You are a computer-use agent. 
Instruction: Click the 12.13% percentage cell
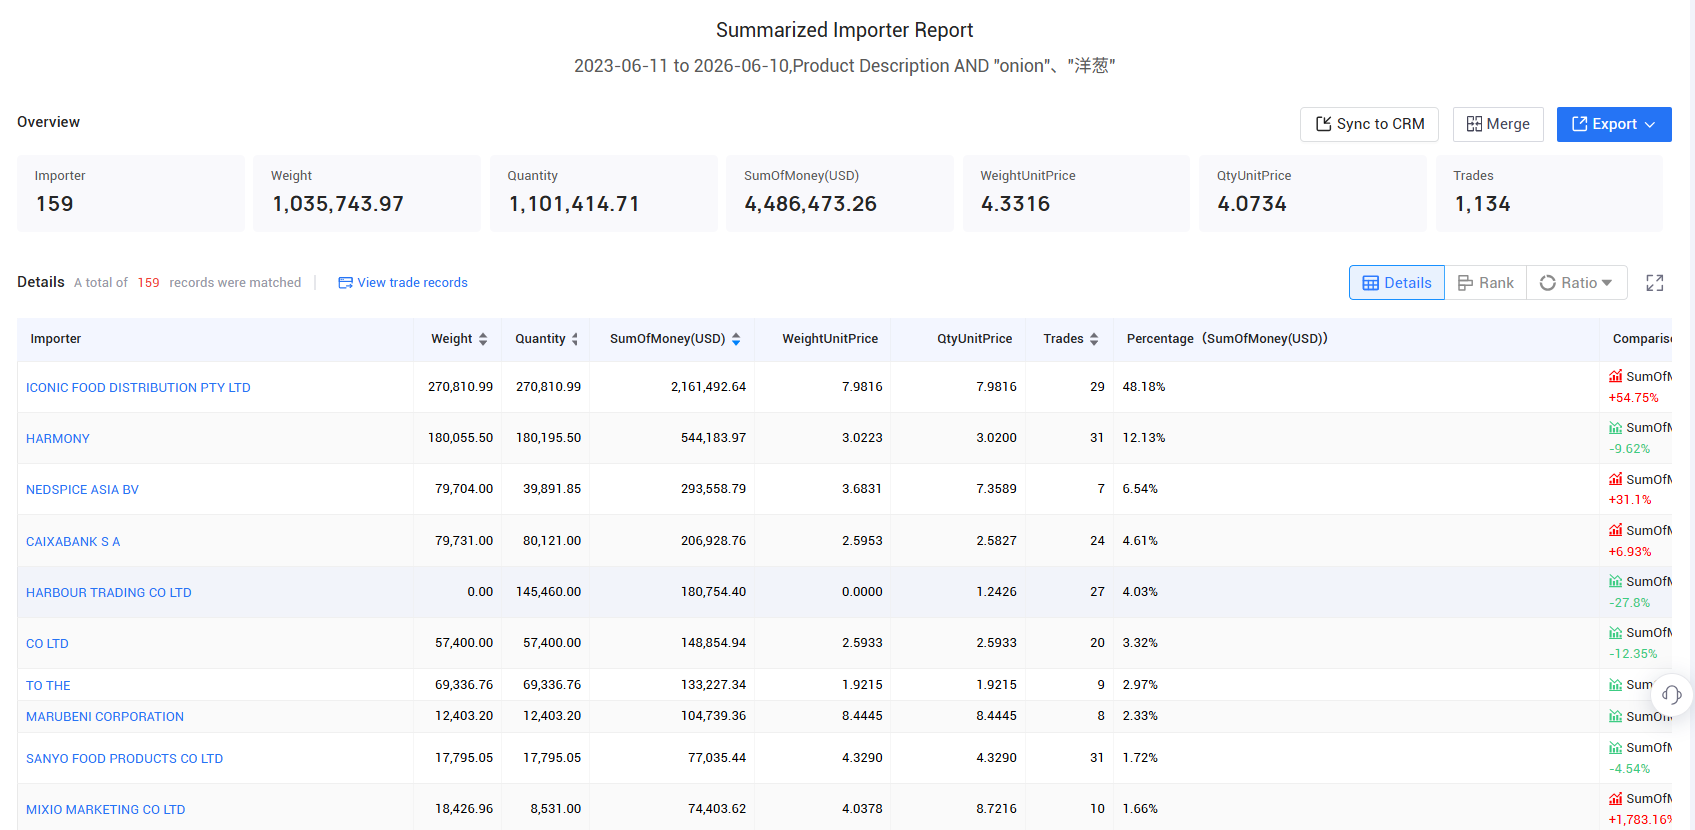click(1143, 438)
